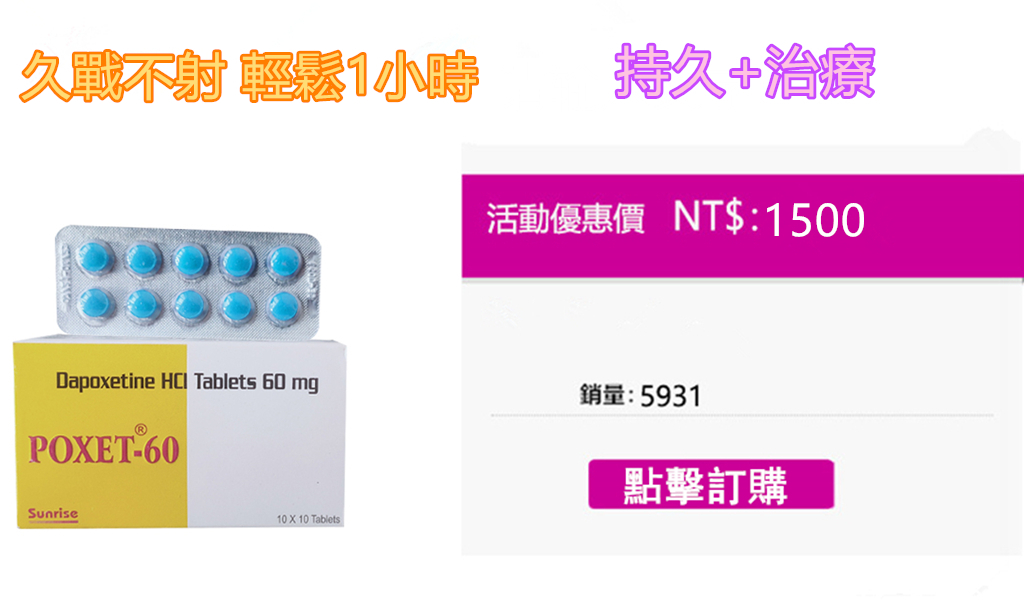Viewport: 1024px width, 600px height.
Task: Click the purple 持久+治療 heading
Action: pyautogui.click(x=744, y=71)
